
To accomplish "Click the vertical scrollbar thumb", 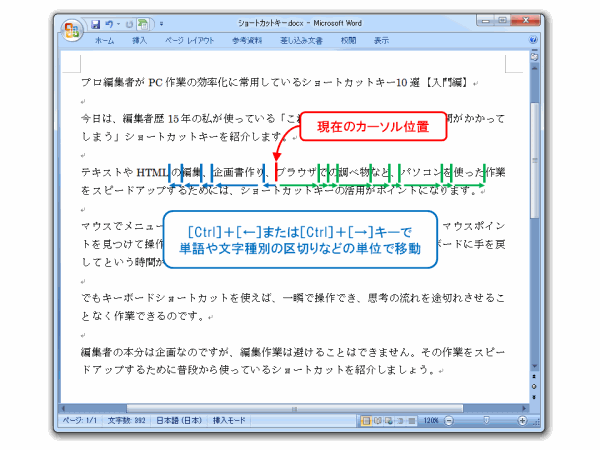I will (535, 160).
